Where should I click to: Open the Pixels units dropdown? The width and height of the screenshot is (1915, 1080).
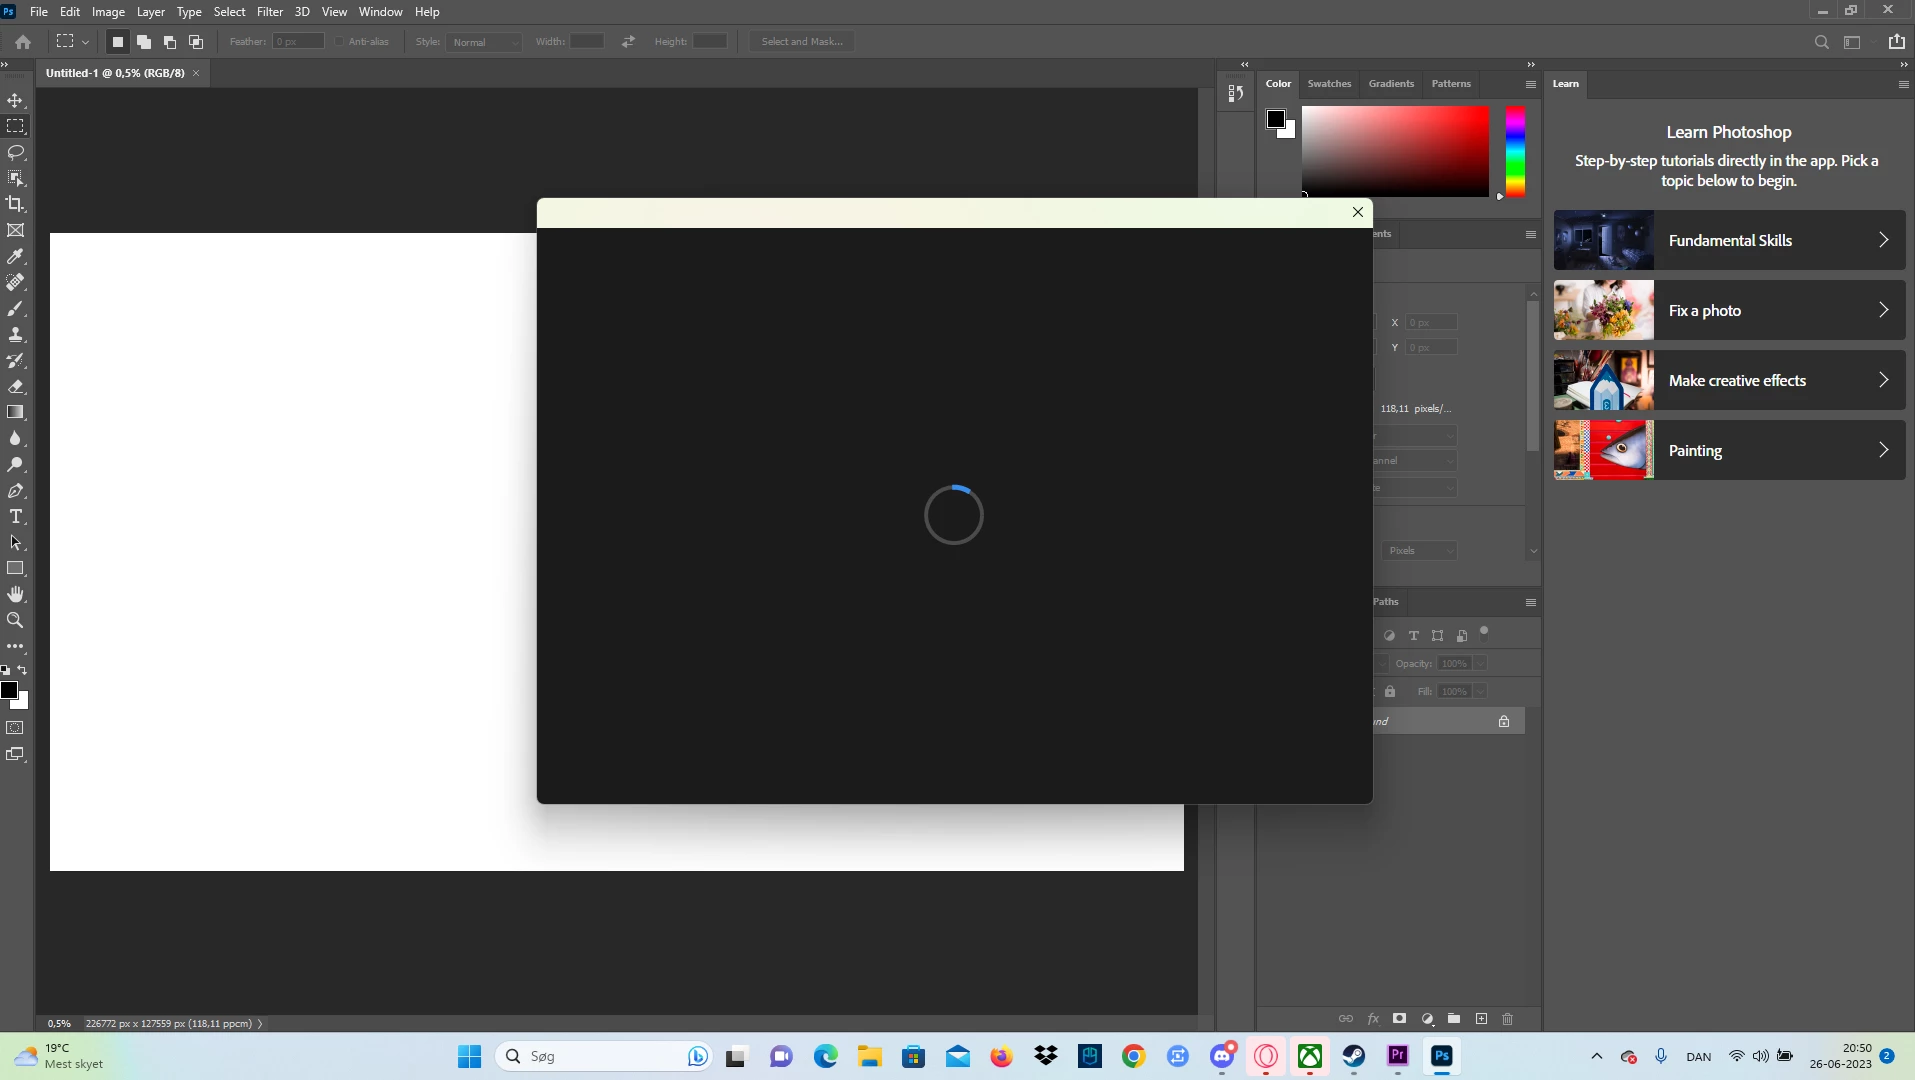point(1420,551)
